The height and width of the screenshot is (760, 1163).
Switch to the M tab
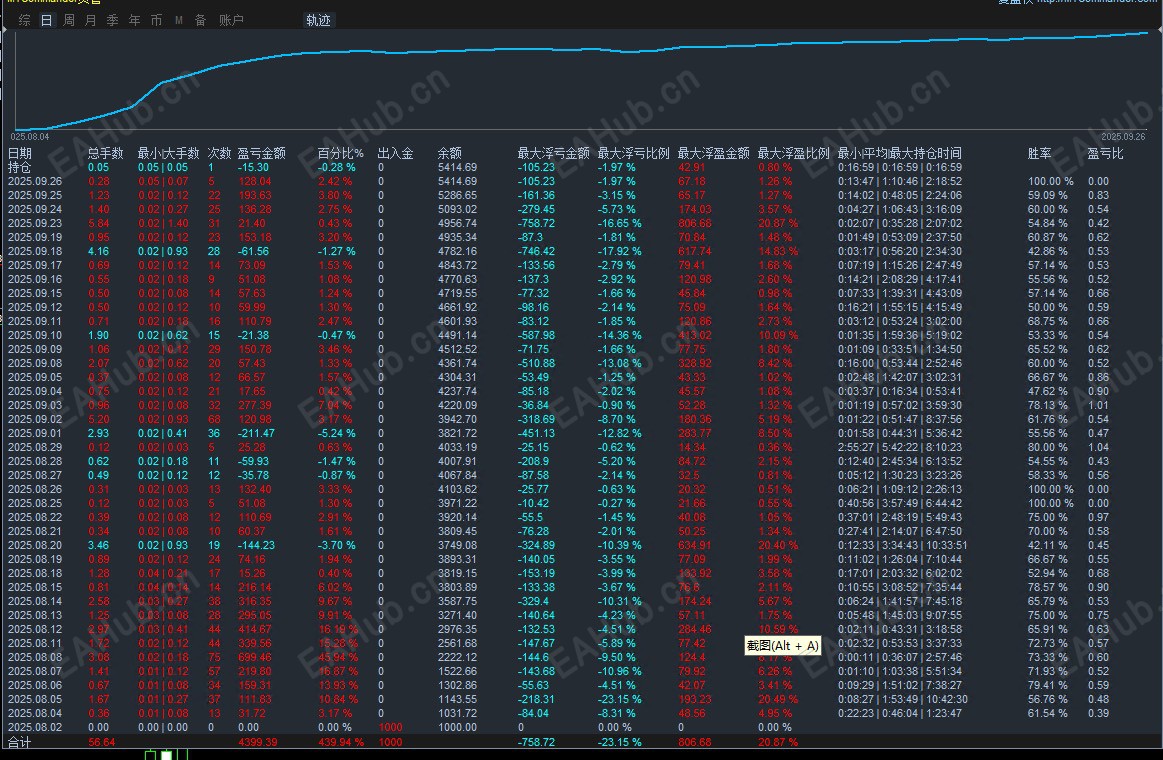(x=179, y=20)
